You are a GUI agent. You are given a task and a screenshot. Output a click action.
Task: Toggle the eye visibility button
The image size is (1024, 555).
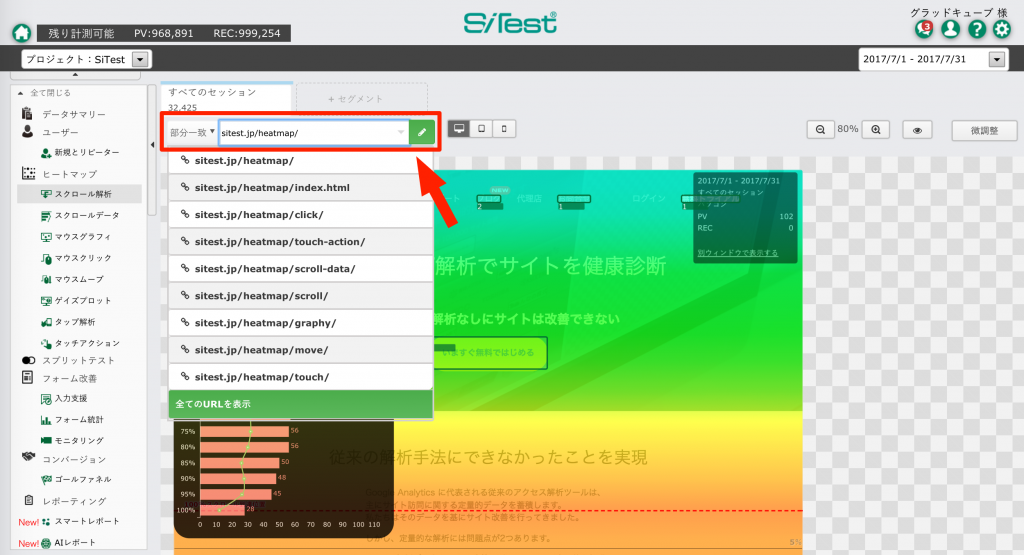[917, 130]
